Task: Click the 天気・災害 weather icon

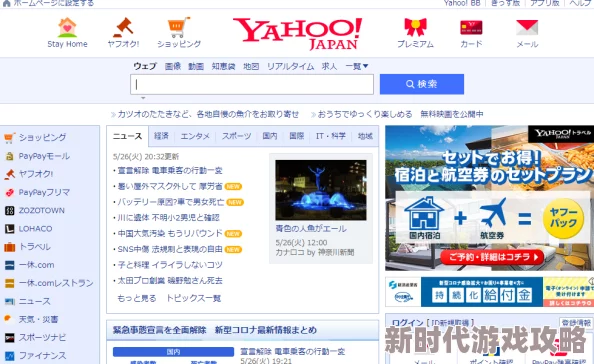Action: 8,319
